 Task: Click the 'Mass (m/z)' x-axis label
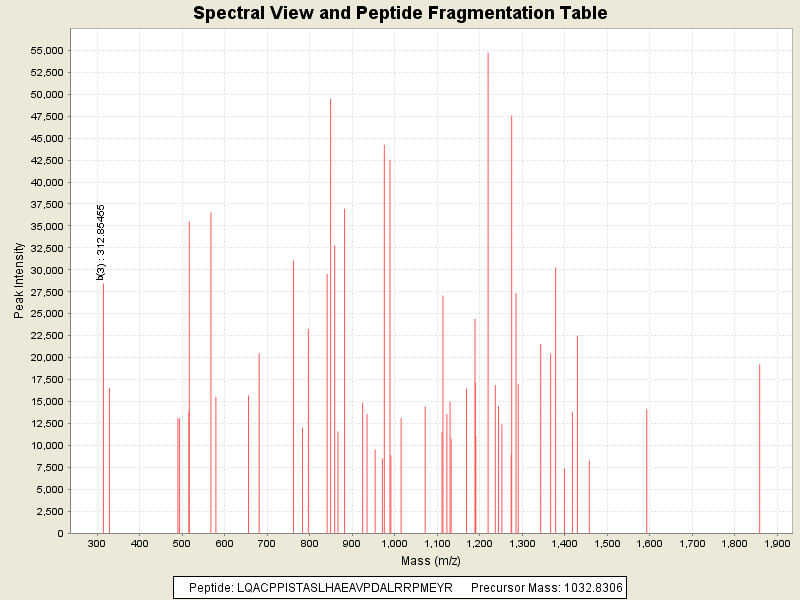click(430, 561)
